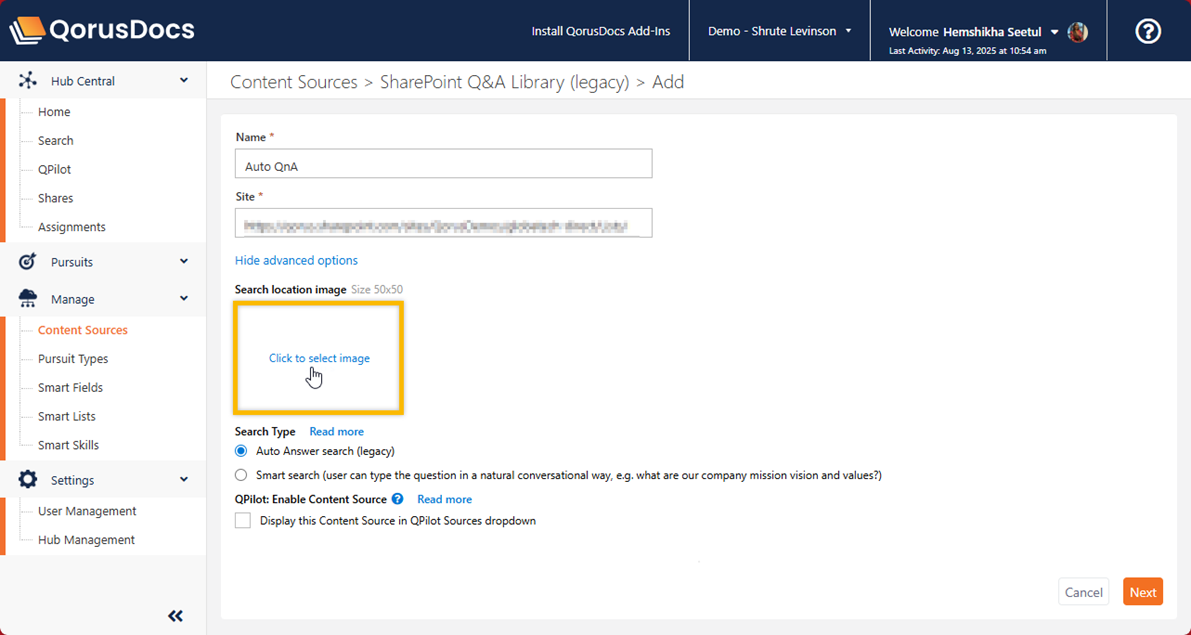The width and height of the screenshot is (1191, 635).
Task: Click the Settings gear icon
Action: (28, 480)
